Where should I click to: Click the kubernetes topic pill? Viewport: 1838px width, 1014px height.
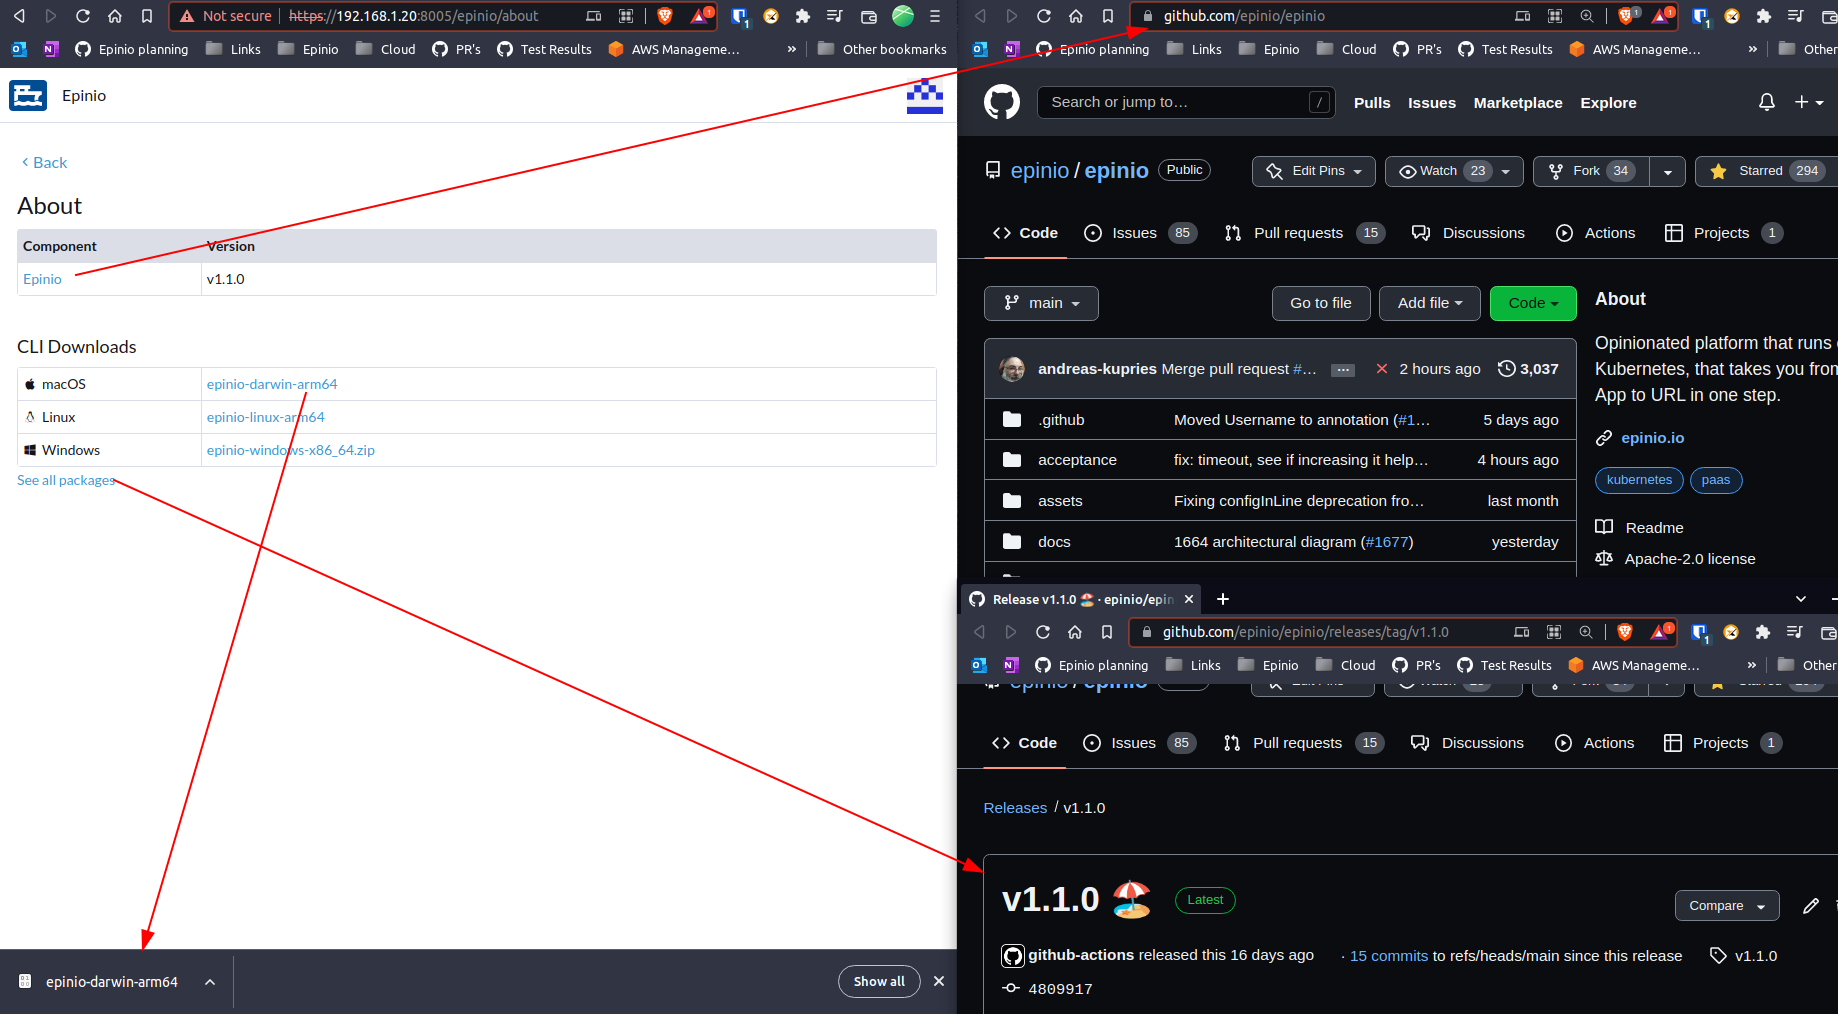[1638, 480]
